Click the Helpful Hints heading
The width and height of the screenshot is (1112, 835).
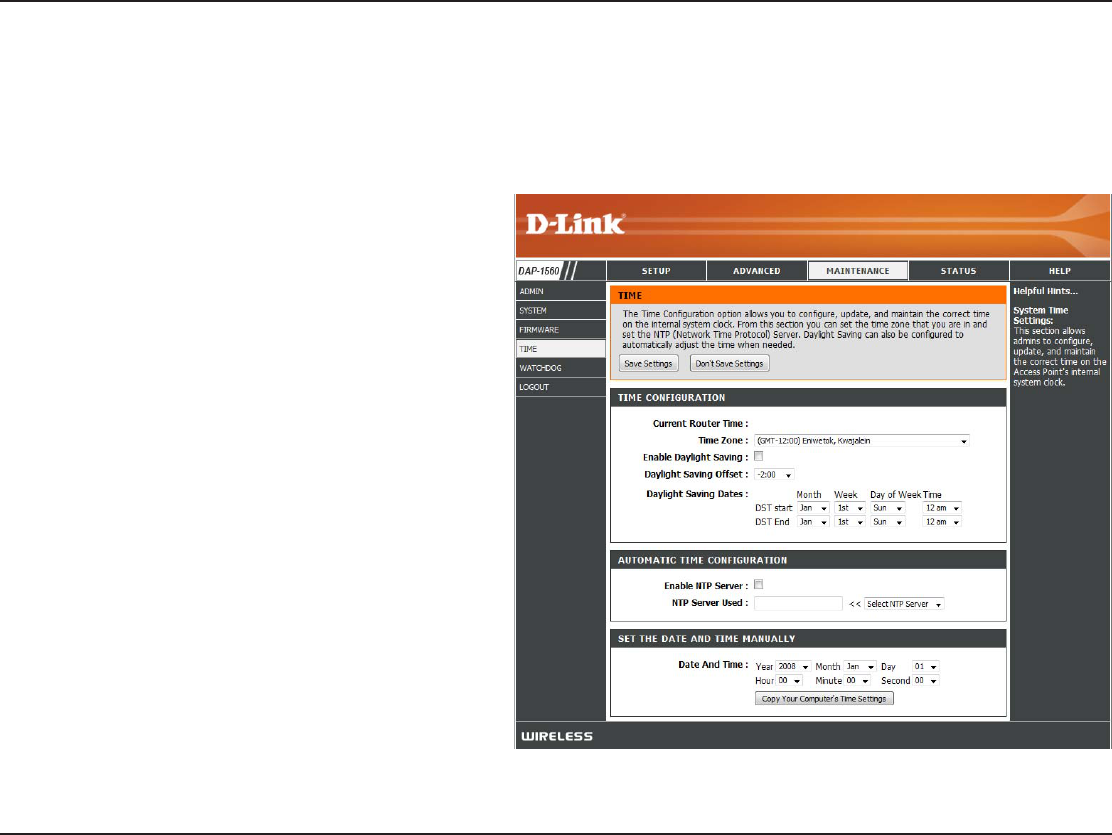pyautogui.click(x=1045, y=291)
